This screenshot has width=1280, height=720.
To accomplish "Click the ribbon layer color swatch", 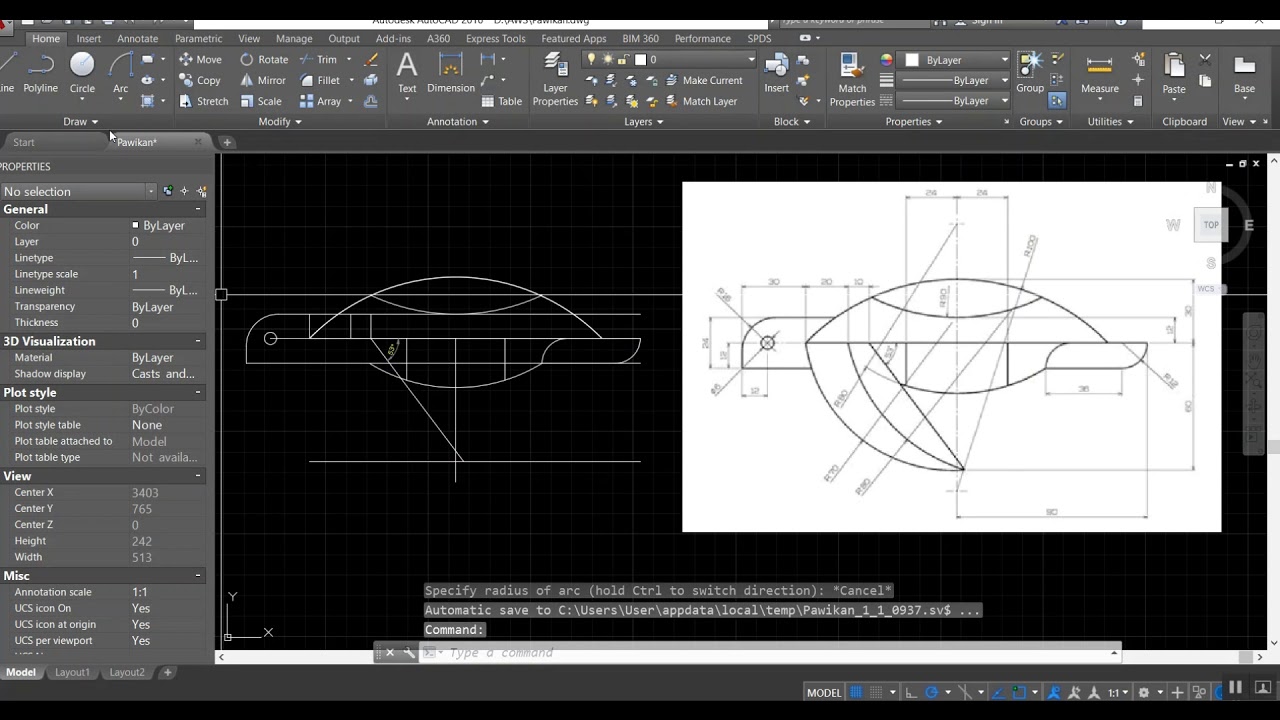I will (x=640, y=60).
